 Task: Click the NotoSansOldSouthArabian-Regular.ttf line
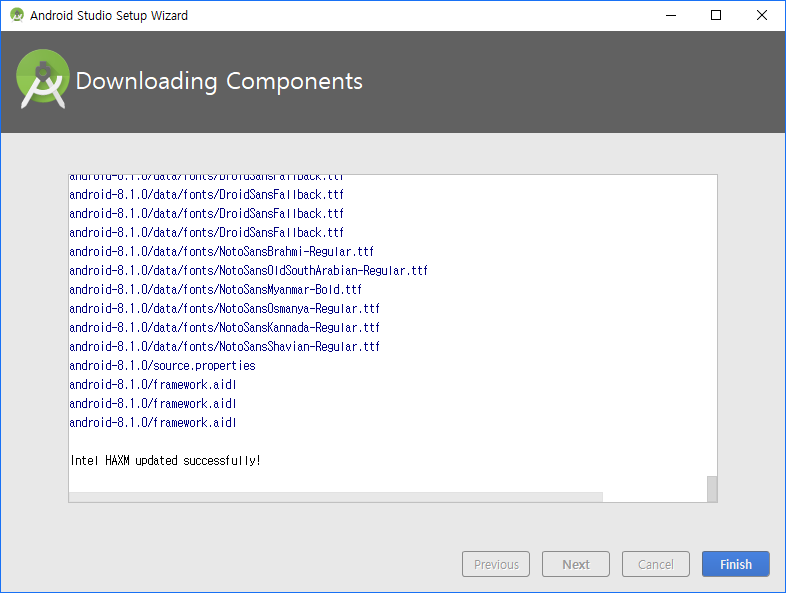tap(249, 270)
